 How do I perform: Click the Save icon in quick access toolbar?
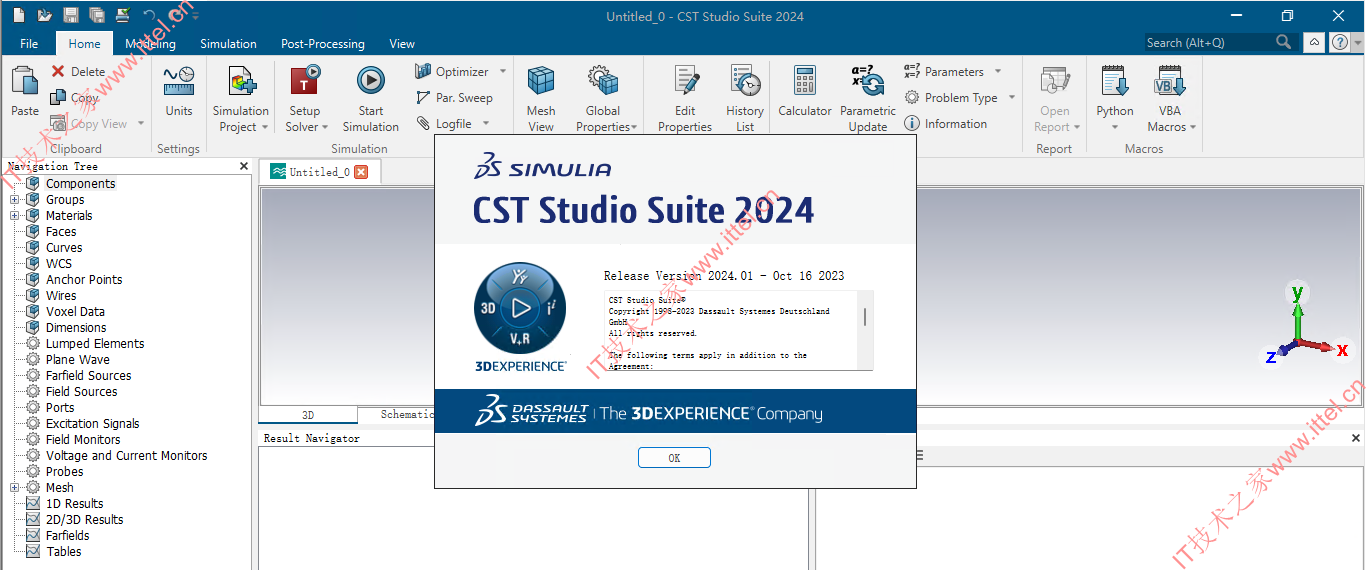71,15
